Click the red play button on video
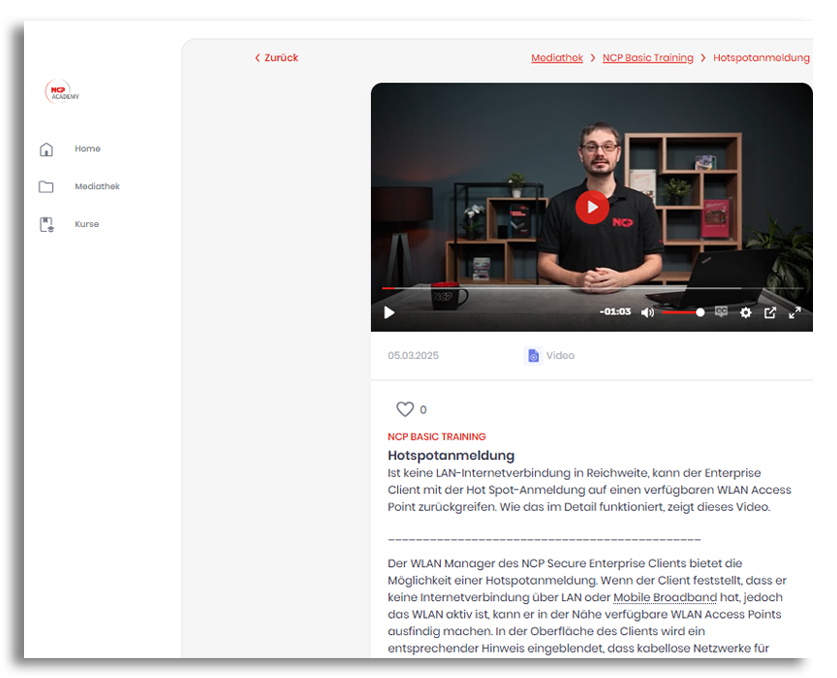The height and width of the screenshot is (678, 837). pyautogui.click(x=592, y=207)
